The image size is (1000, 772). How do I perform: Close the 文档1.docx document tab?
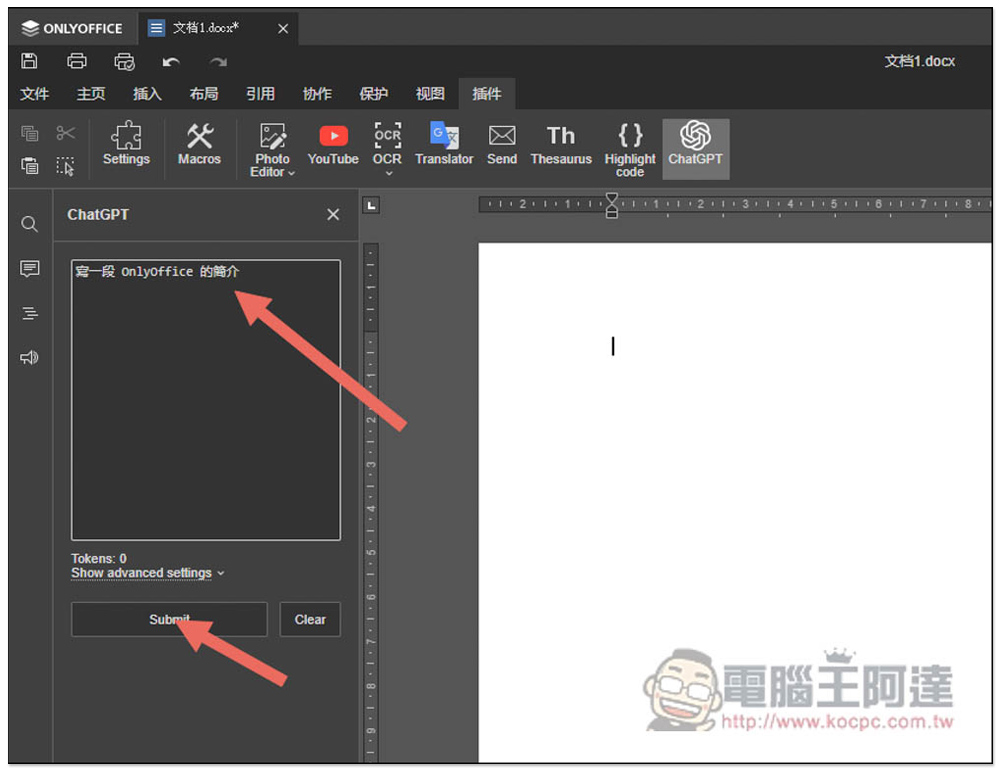[283, 29]
